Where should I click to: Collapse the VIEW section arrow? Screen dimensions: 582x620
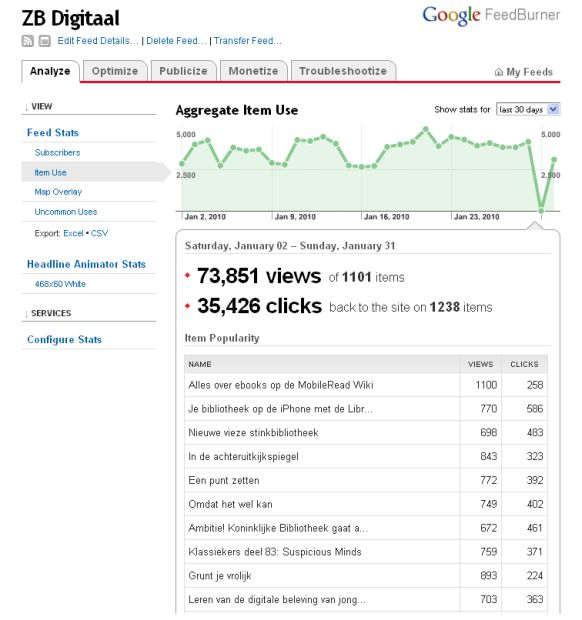[x=26, y=107]
